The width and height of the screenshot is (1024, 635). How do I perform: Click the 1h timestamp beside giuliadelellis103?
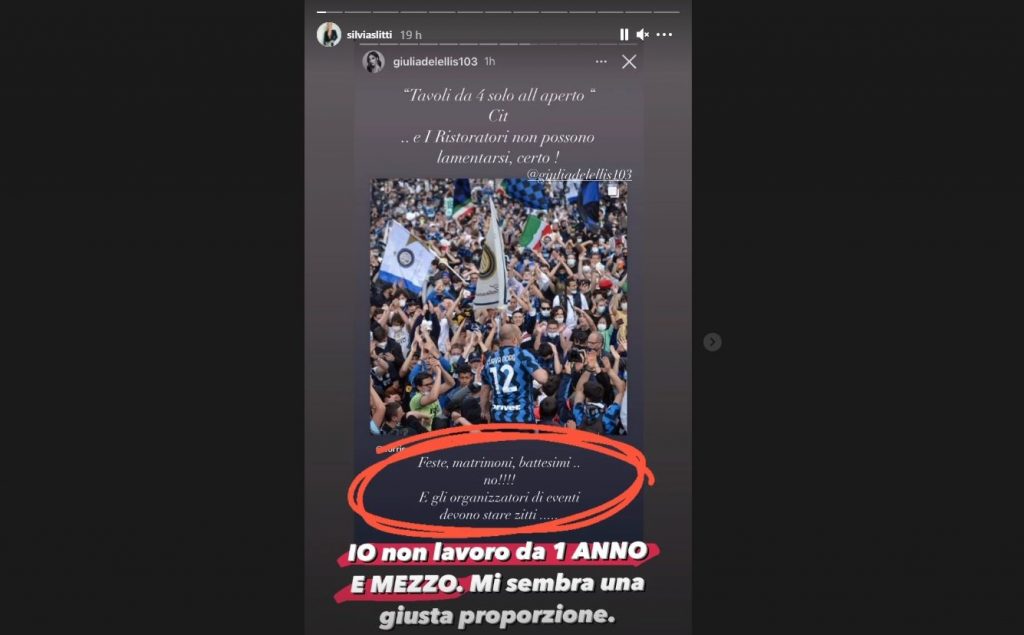tap(490, 61)
